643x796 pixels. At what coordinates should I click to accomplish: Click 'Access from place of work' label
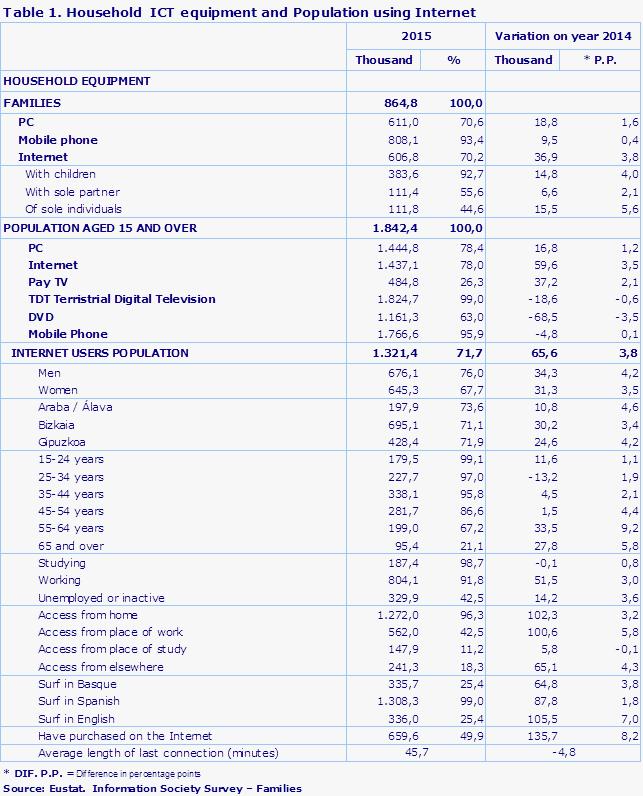click(111, 632)
